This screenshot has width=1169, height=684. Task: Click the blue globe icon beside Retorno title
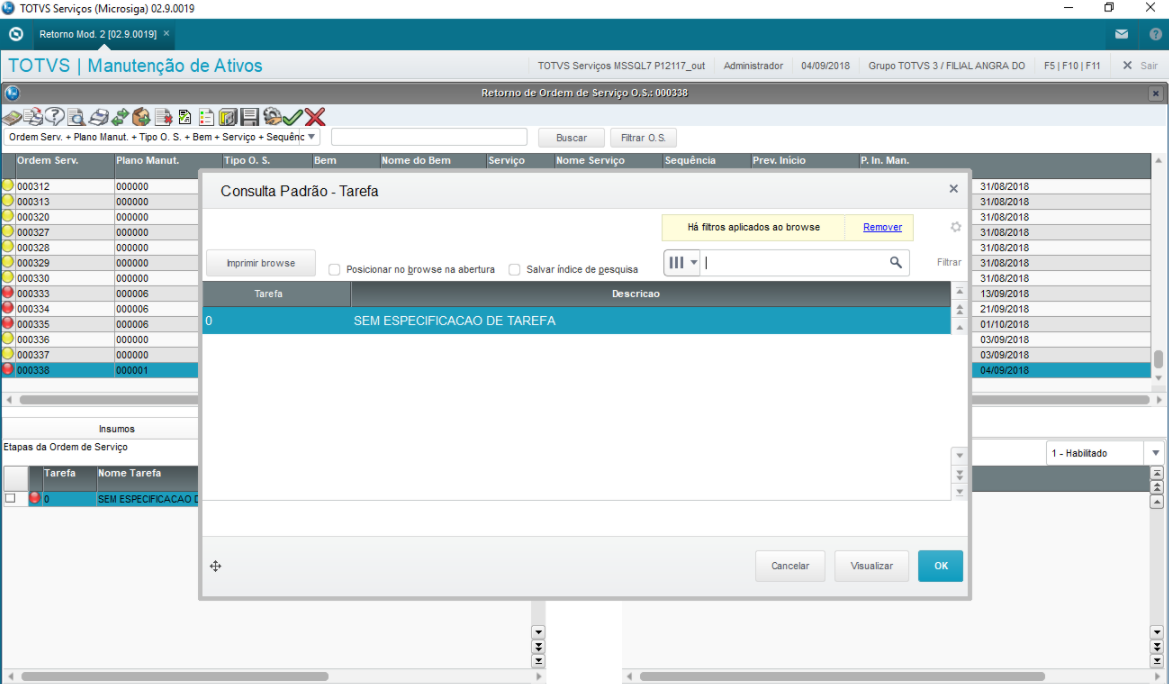(x=12, y=93)
